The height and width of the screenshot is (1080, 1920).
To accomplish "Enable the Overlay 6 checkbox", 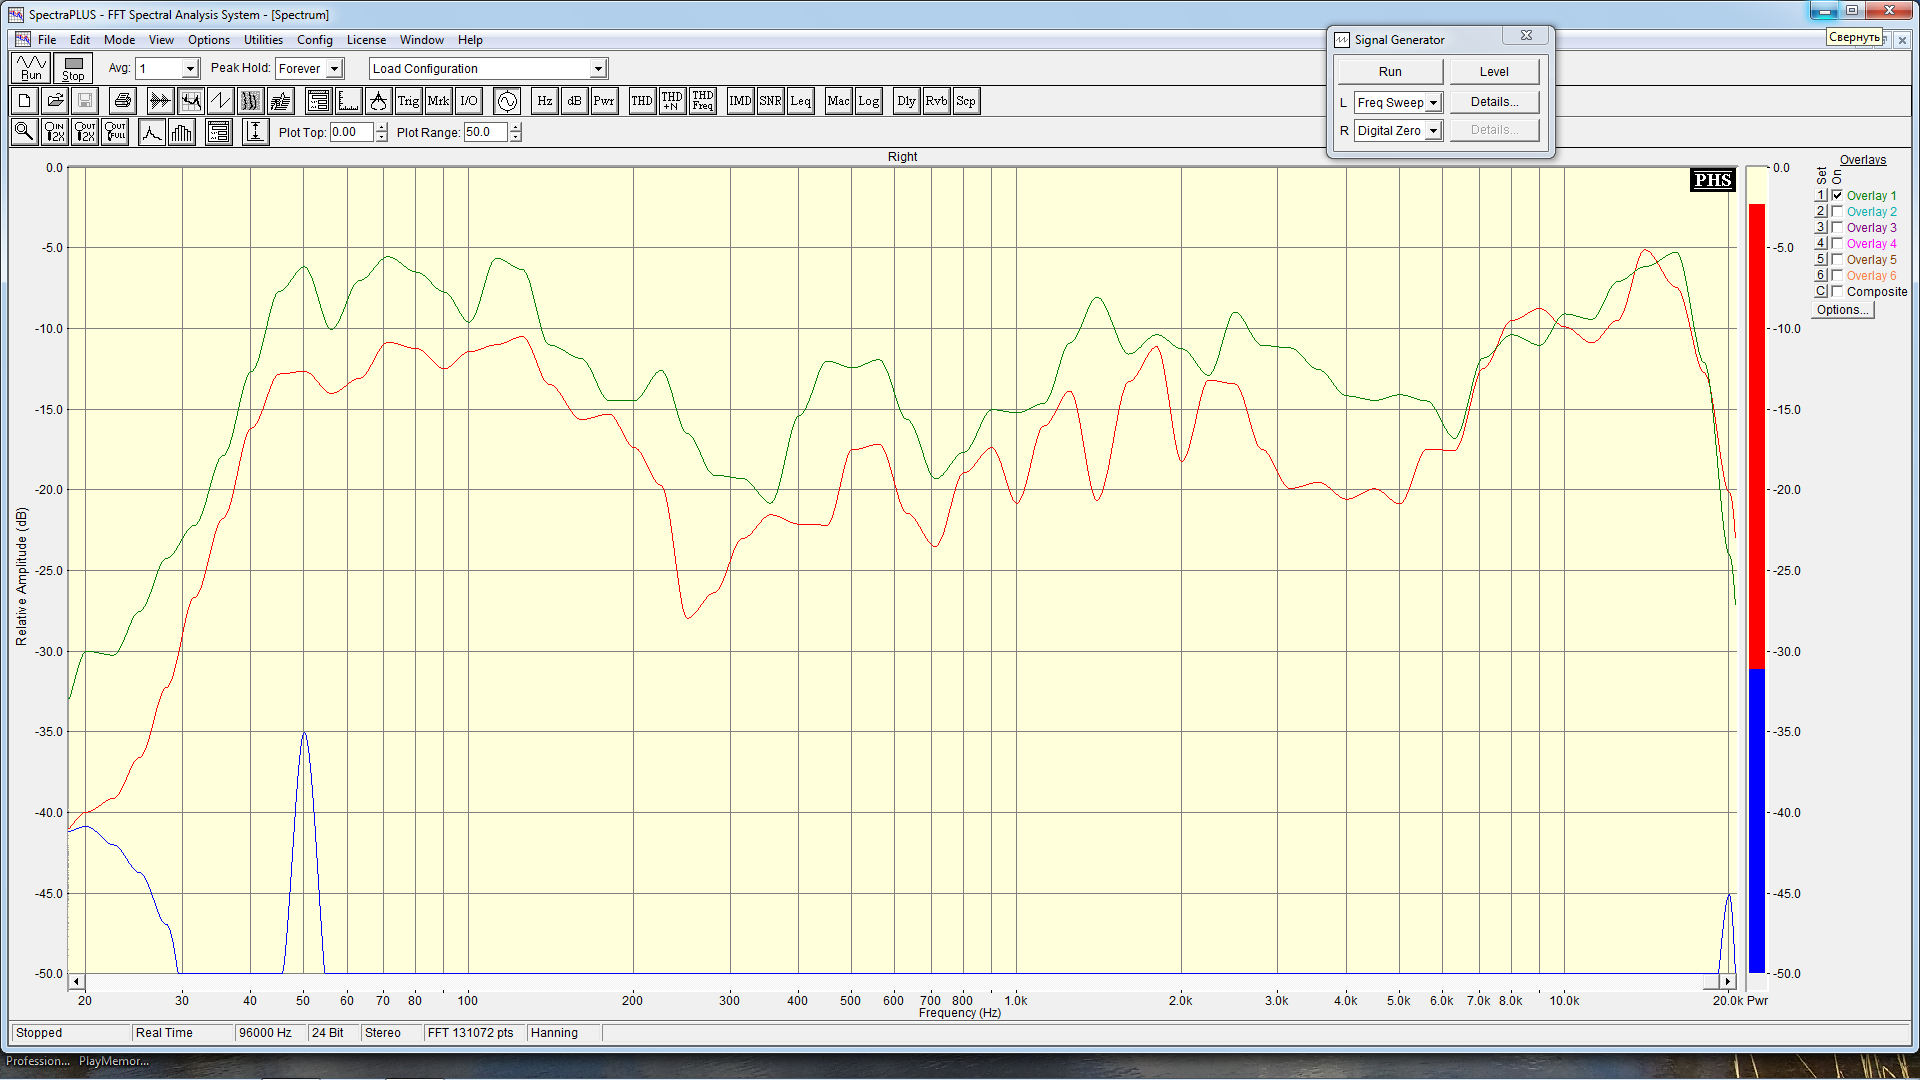I will click(1837, 276).
